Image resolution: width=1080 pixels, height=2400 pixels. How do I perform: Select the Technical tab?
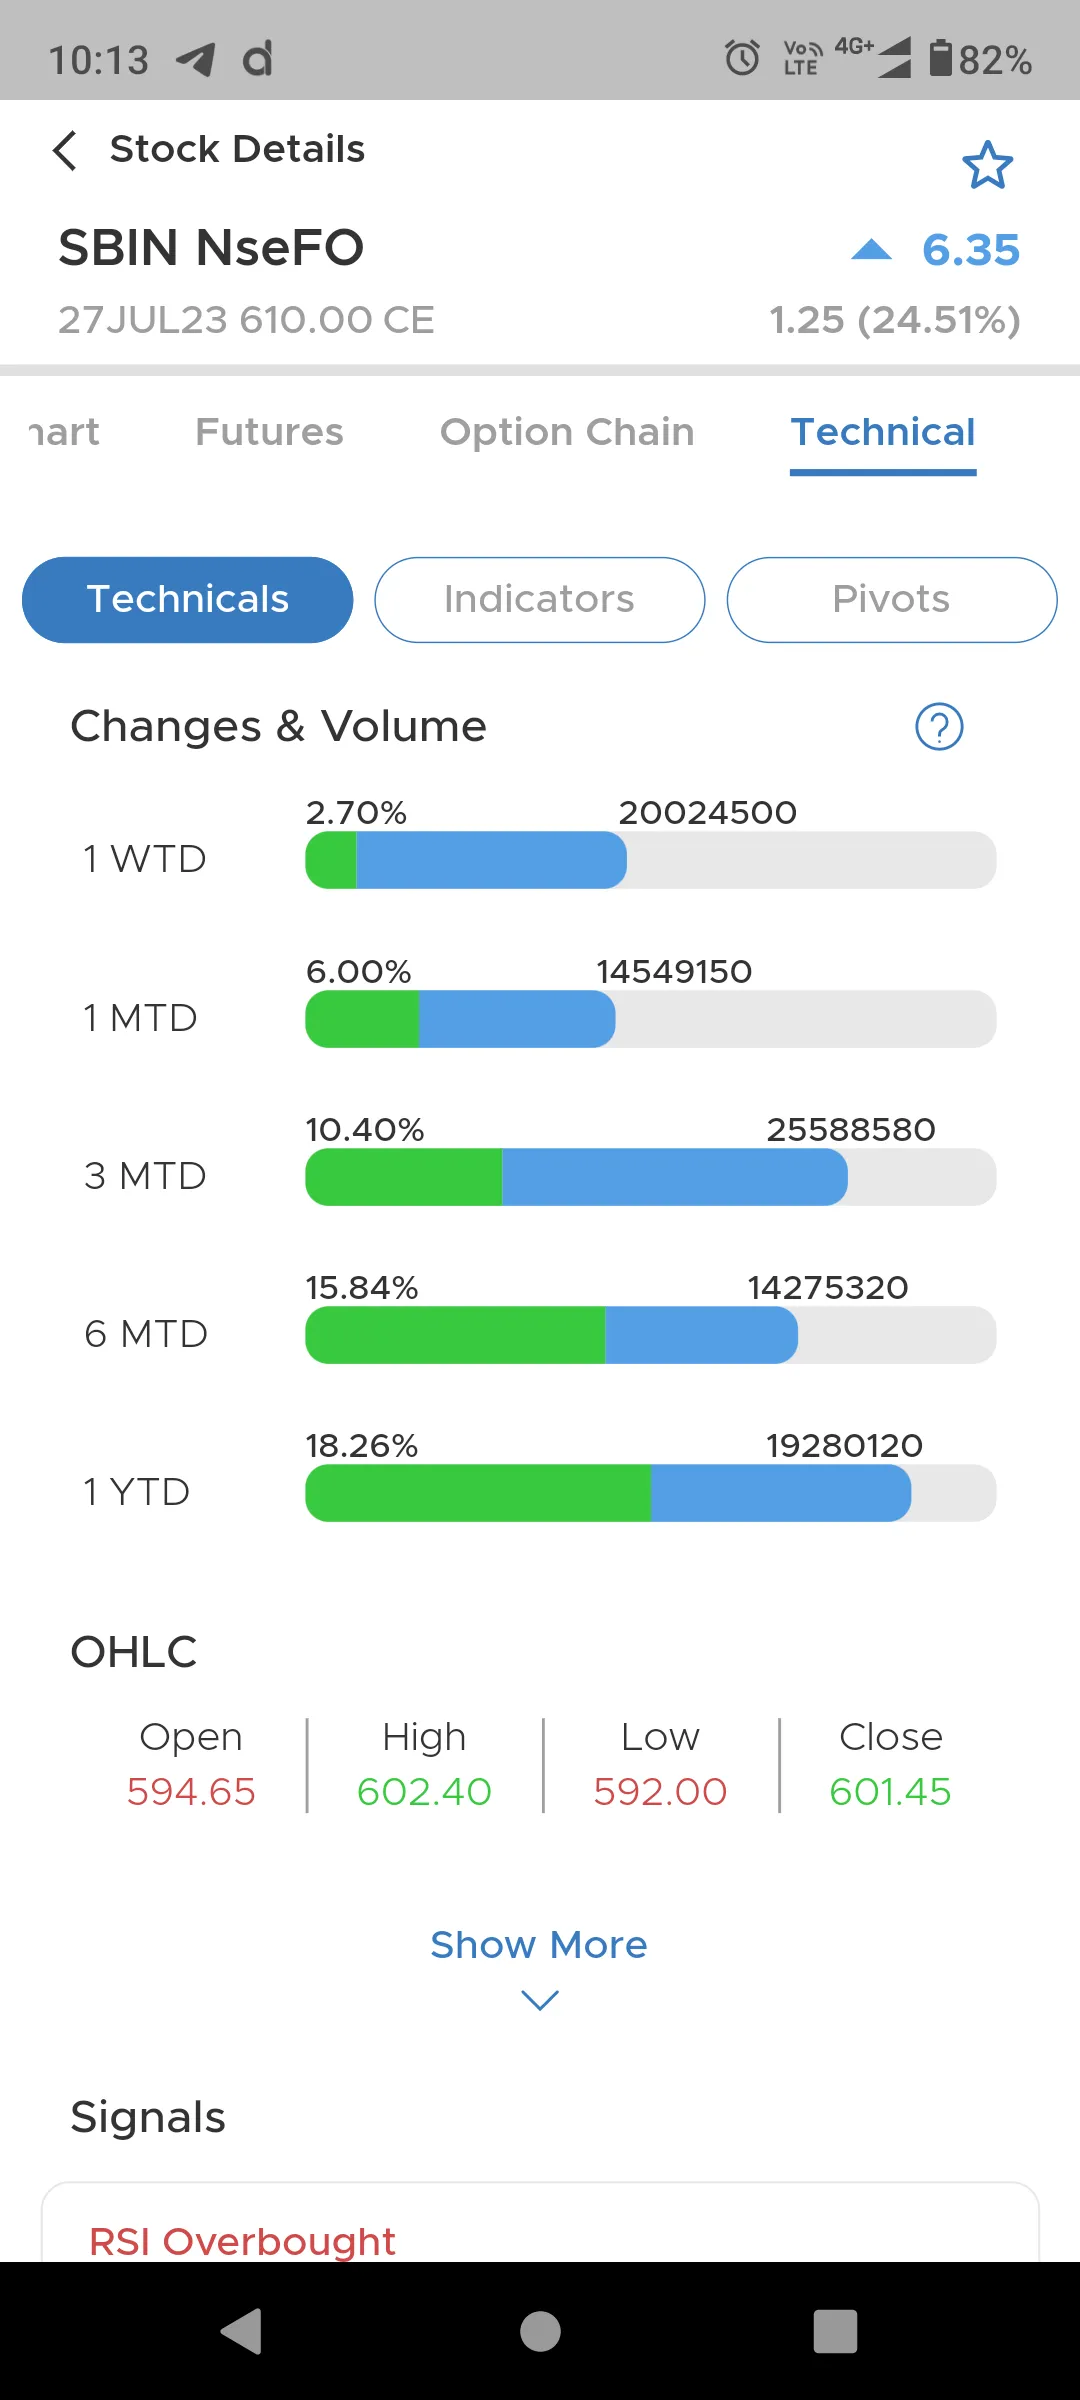[883, 432]
